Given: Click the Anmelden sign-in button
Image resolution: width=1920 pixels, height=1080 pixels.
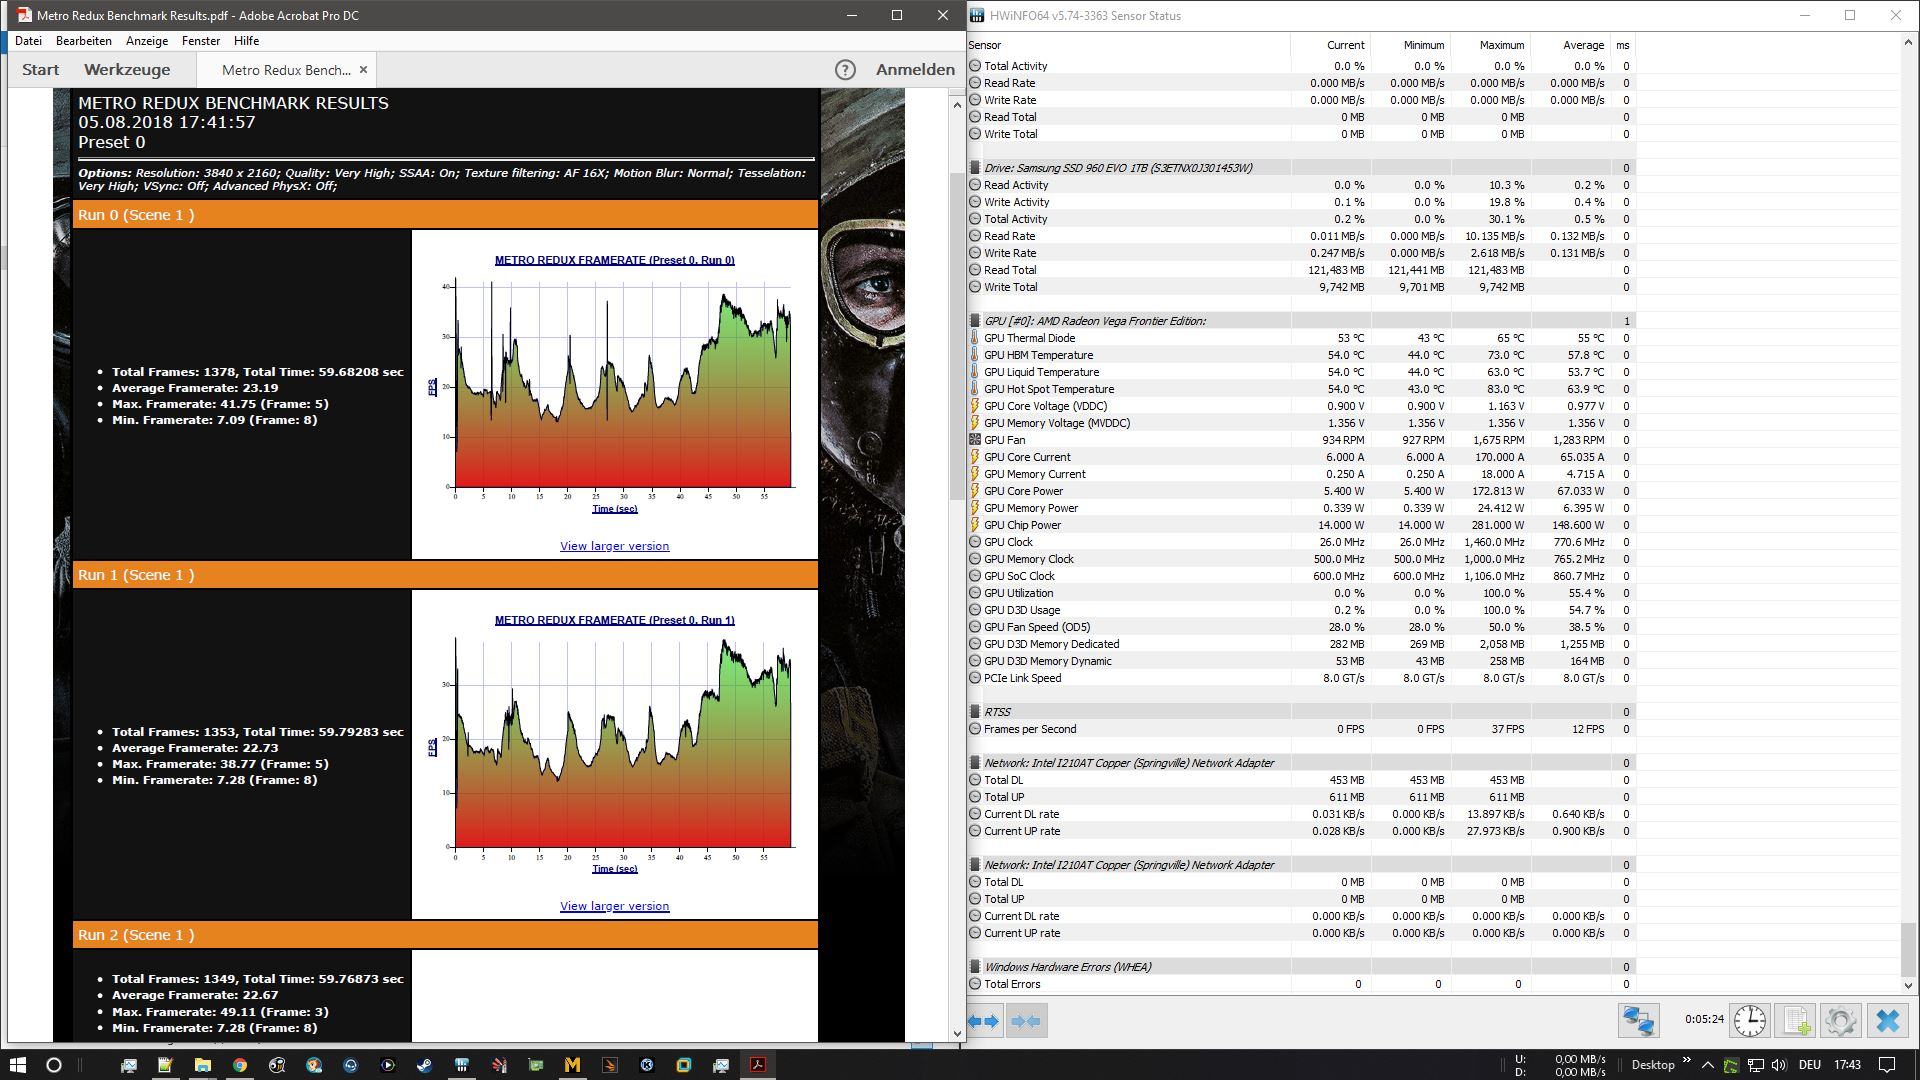Looking at the screenshot, I should pyautogui.click(x=915, y=70).
